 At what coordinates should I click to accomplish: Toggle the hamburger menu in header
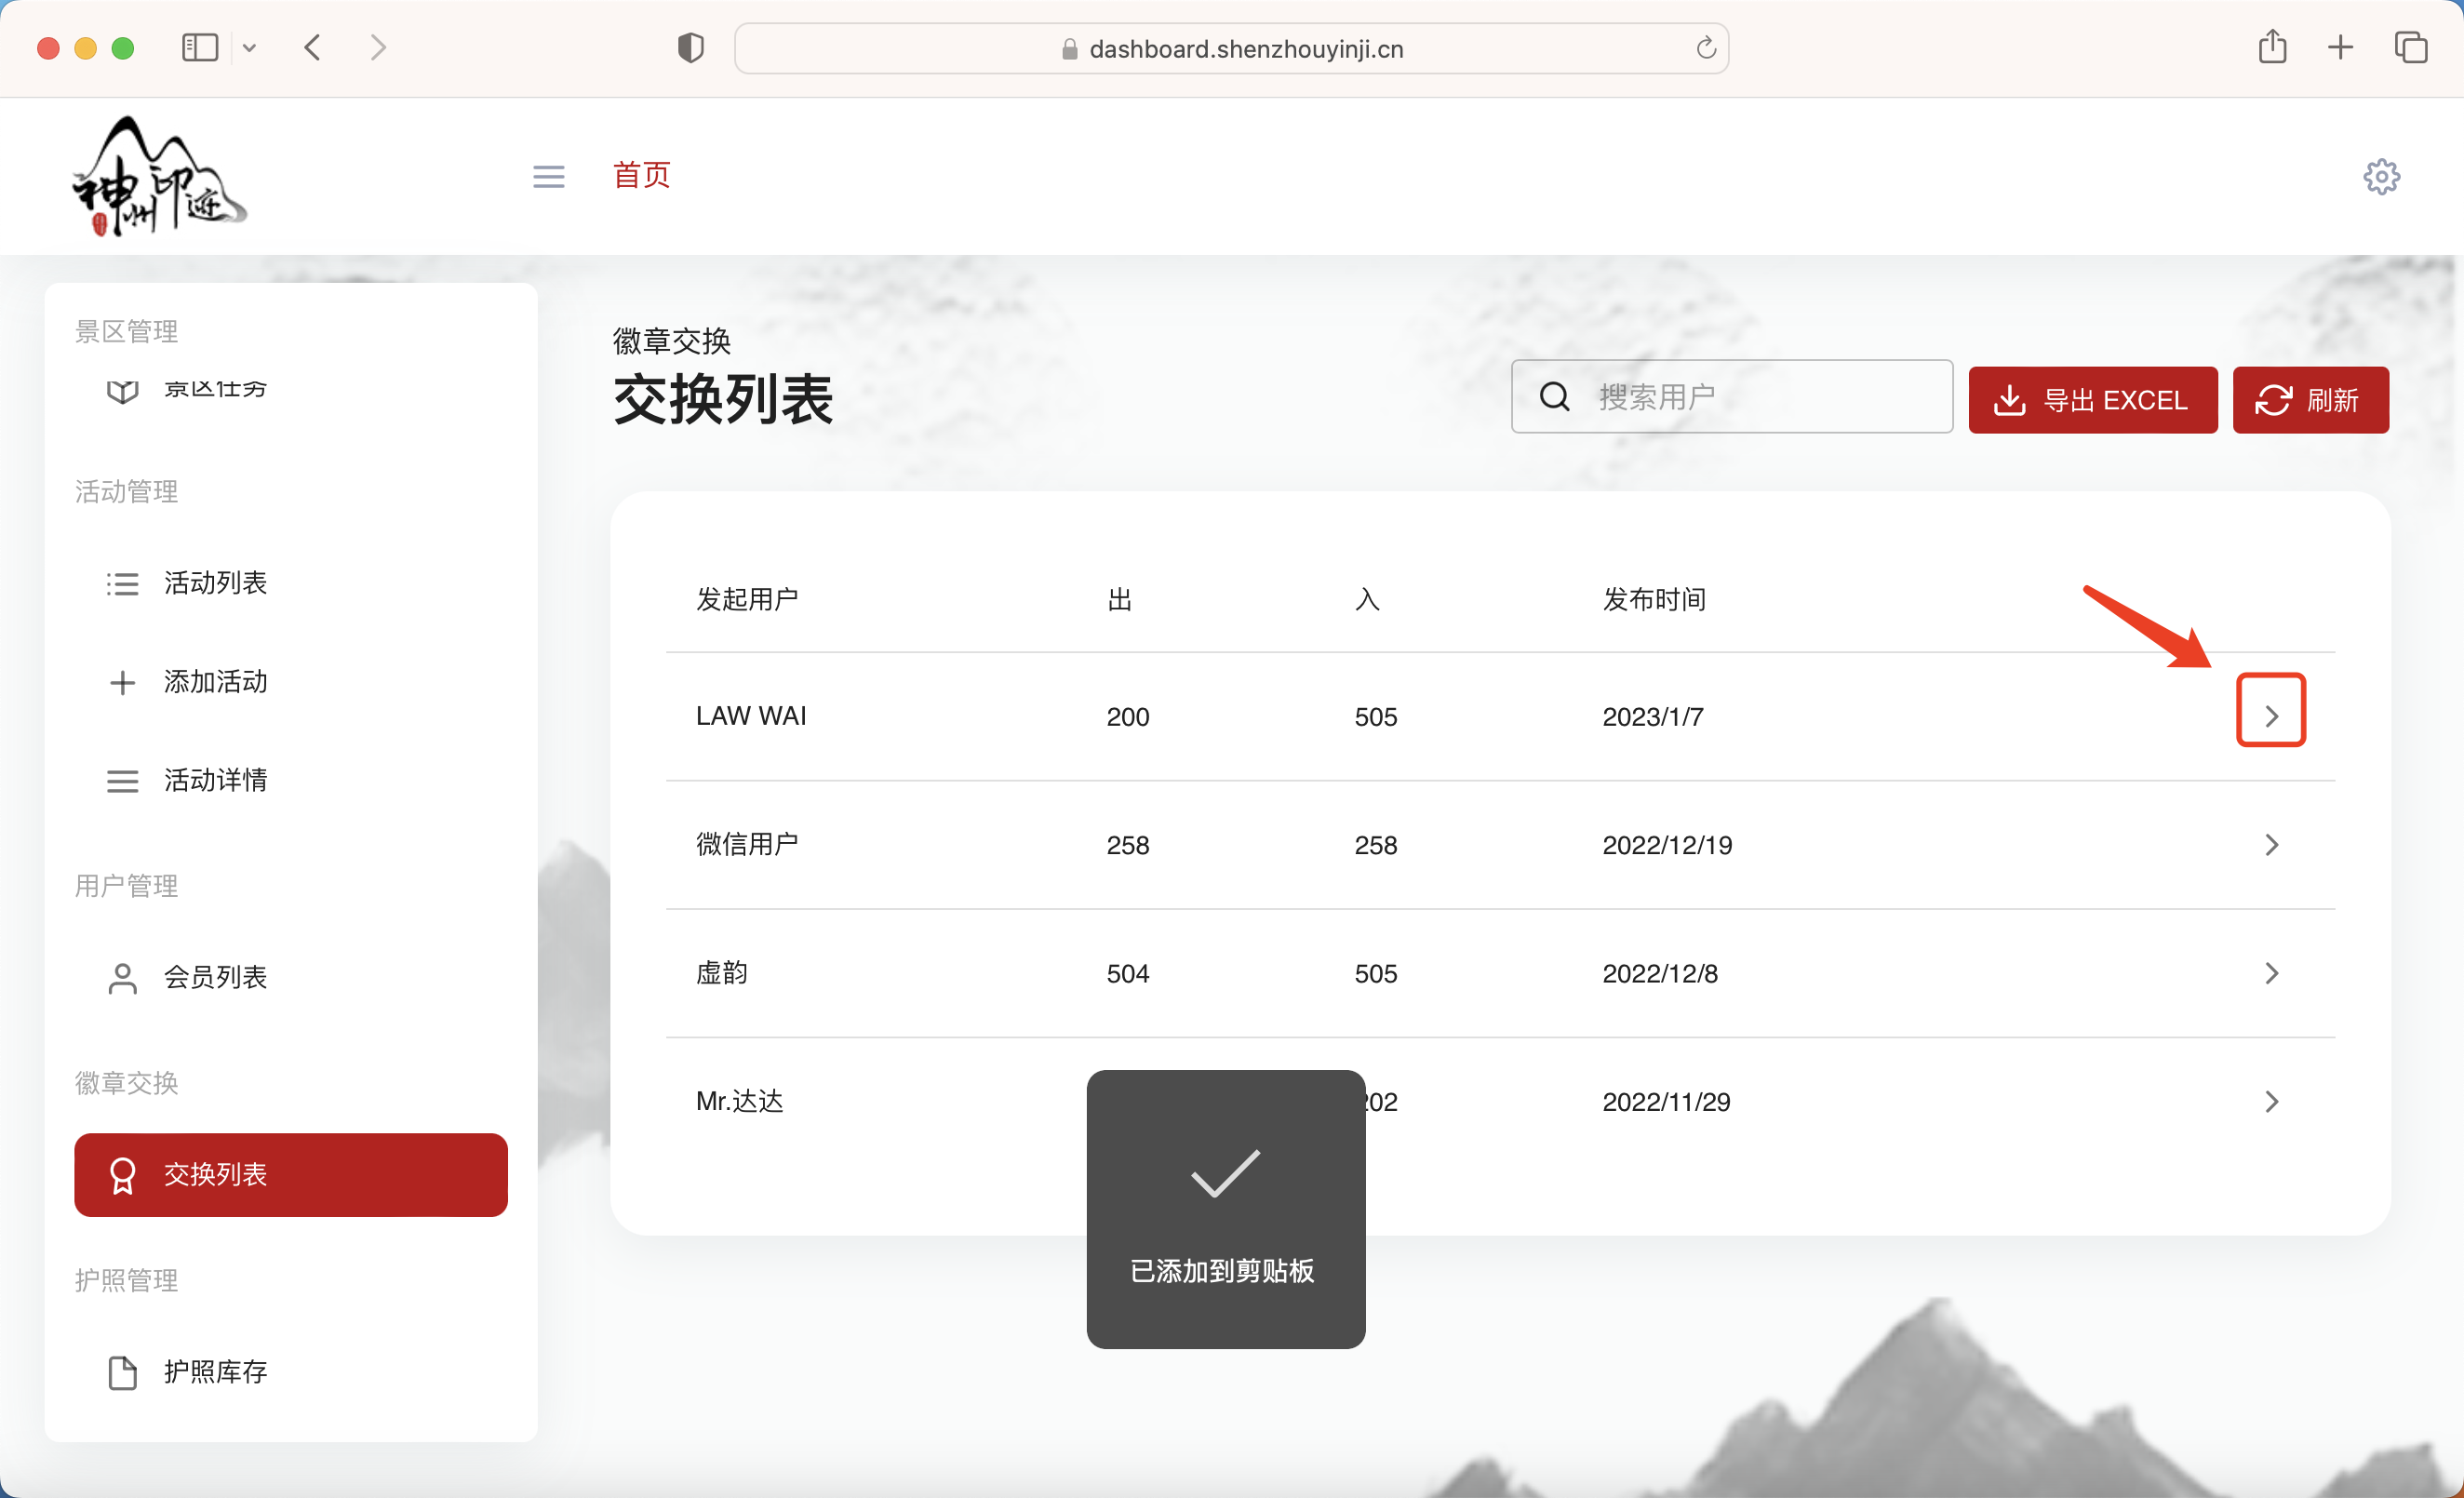(548, 177)
